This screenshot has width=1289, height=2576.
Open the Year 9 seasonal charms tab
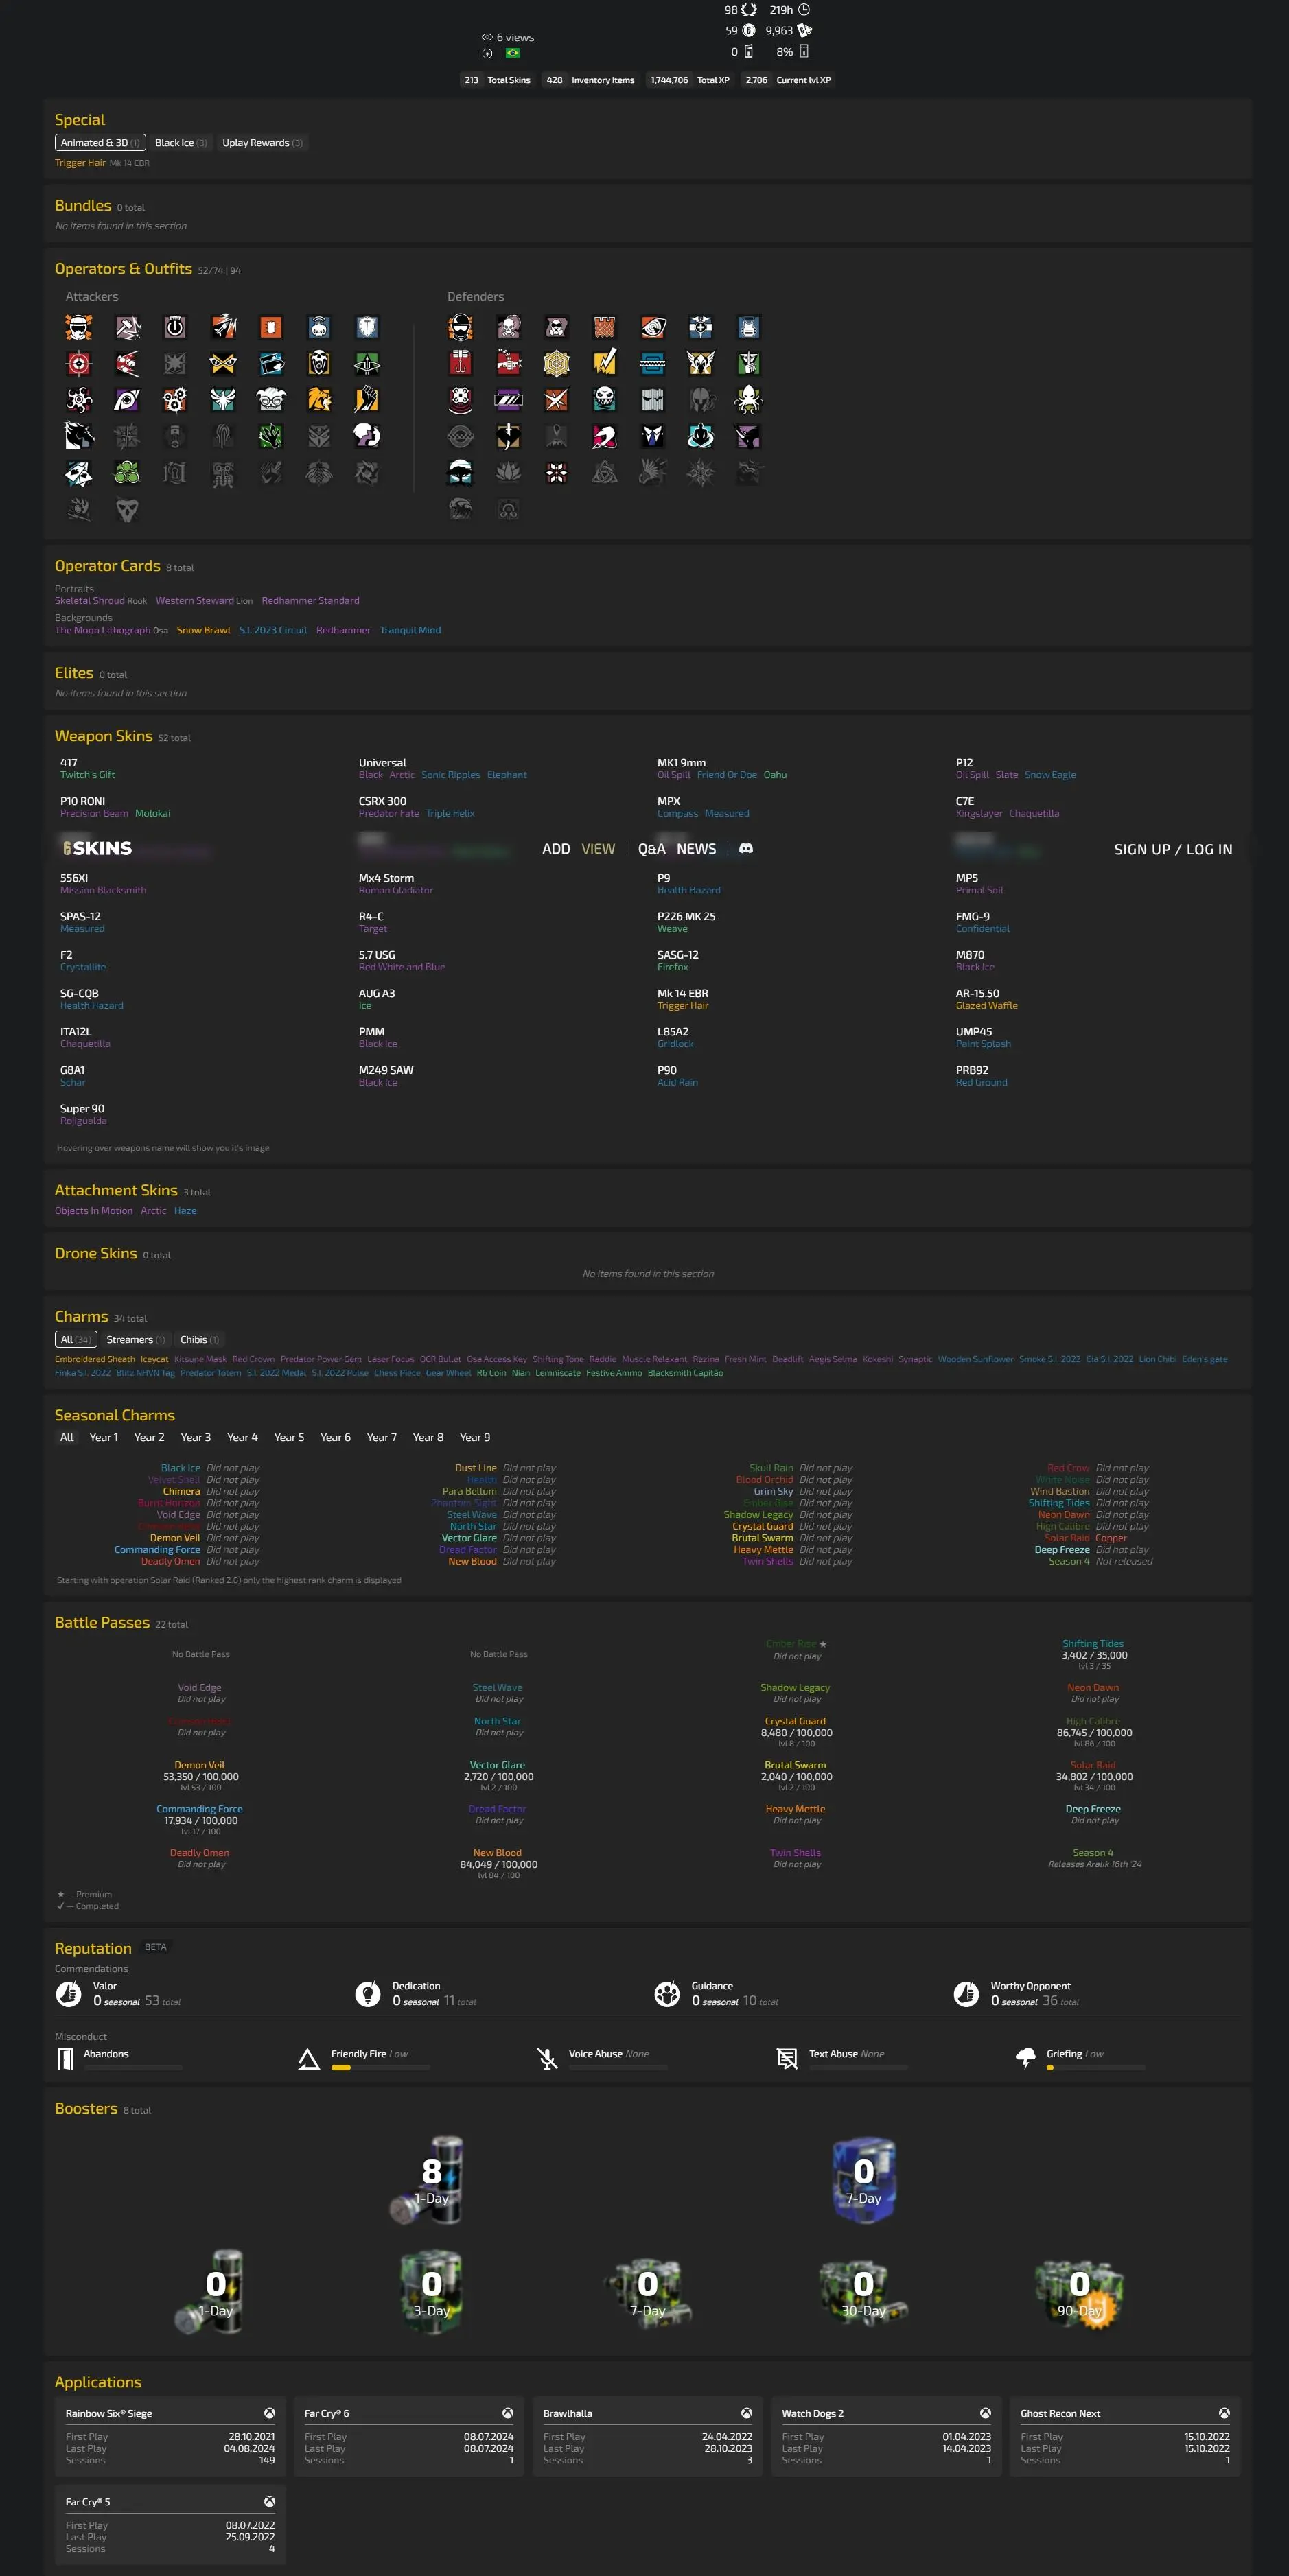474,1437
